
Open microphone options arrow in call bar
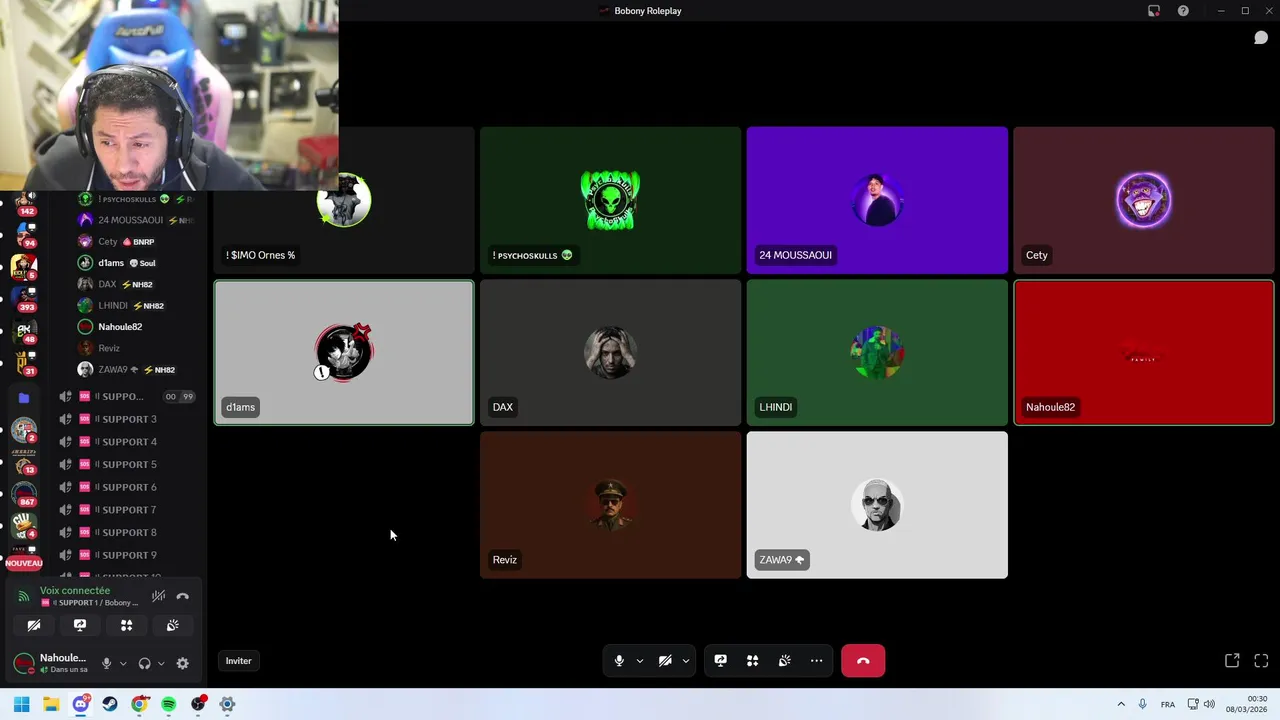click(x=640, y=661)
